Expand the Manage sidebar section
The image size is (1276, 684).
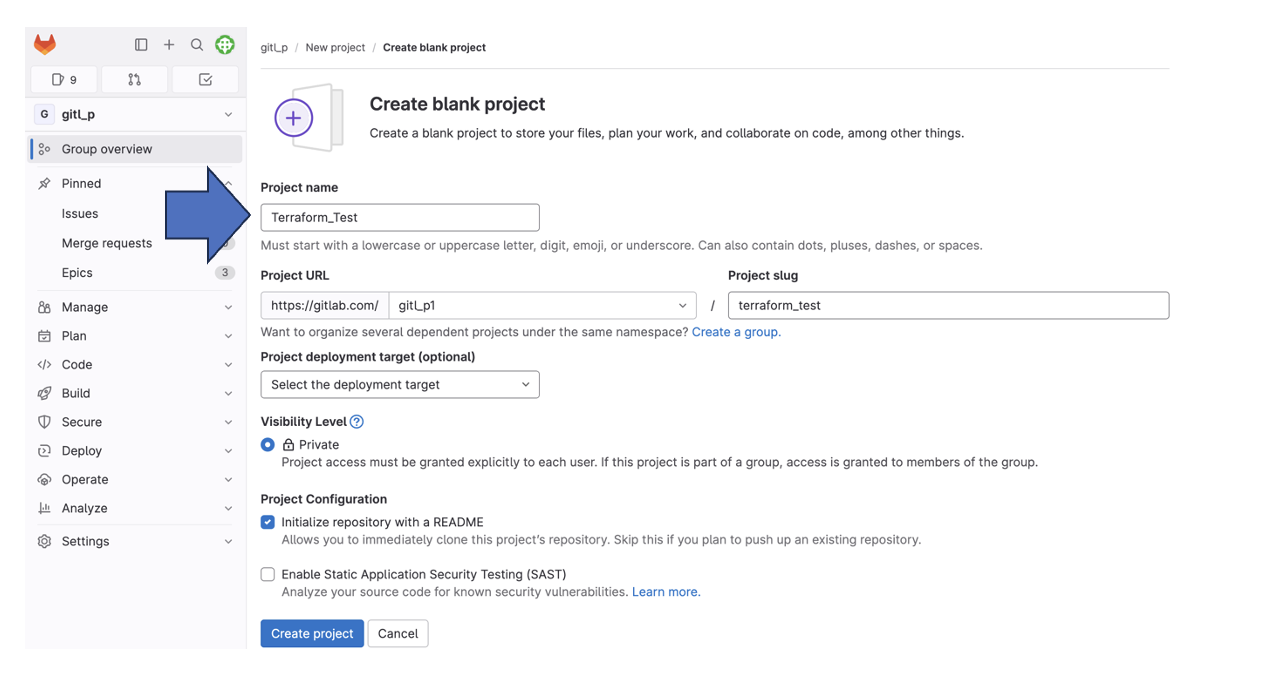pyautogui.click(x=135, y=307)
